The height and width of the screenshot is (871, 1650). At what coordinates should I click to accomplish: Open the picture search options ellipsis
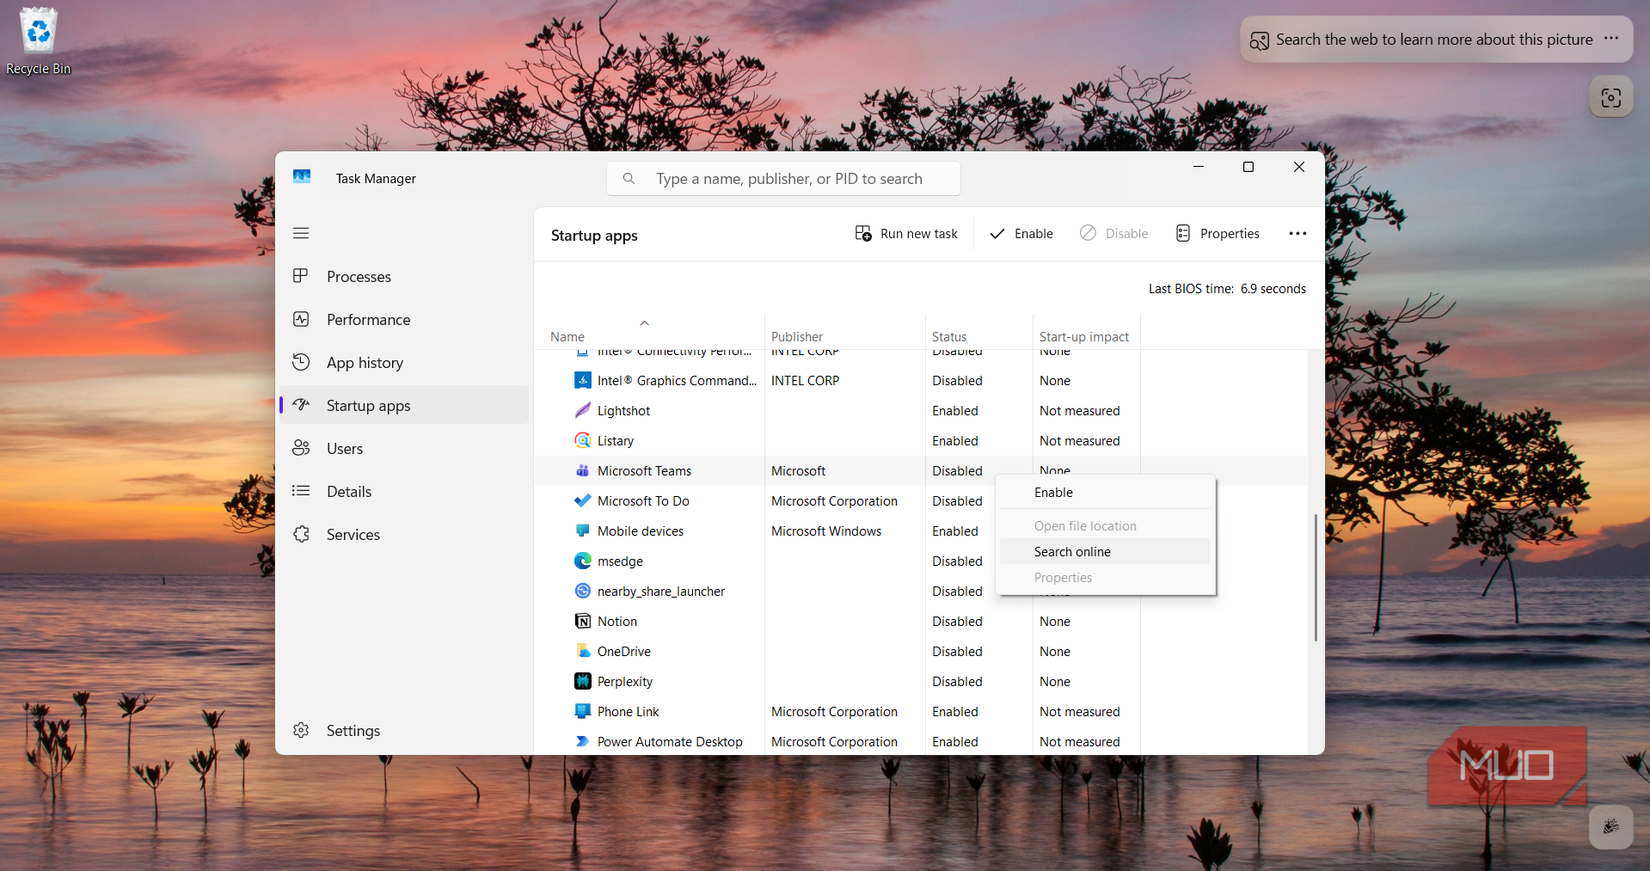tap(1611, 39)
